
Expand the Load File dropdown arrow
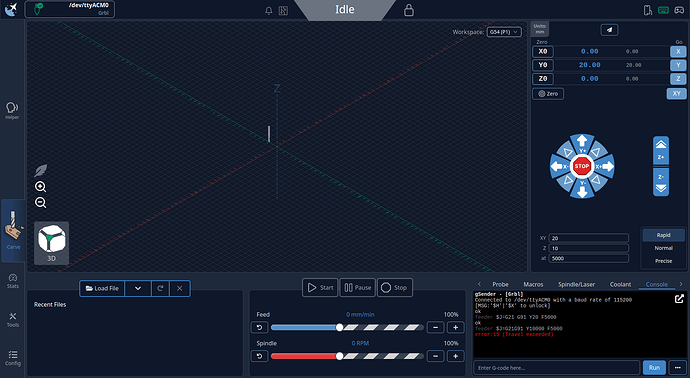[x=138, y=288]
